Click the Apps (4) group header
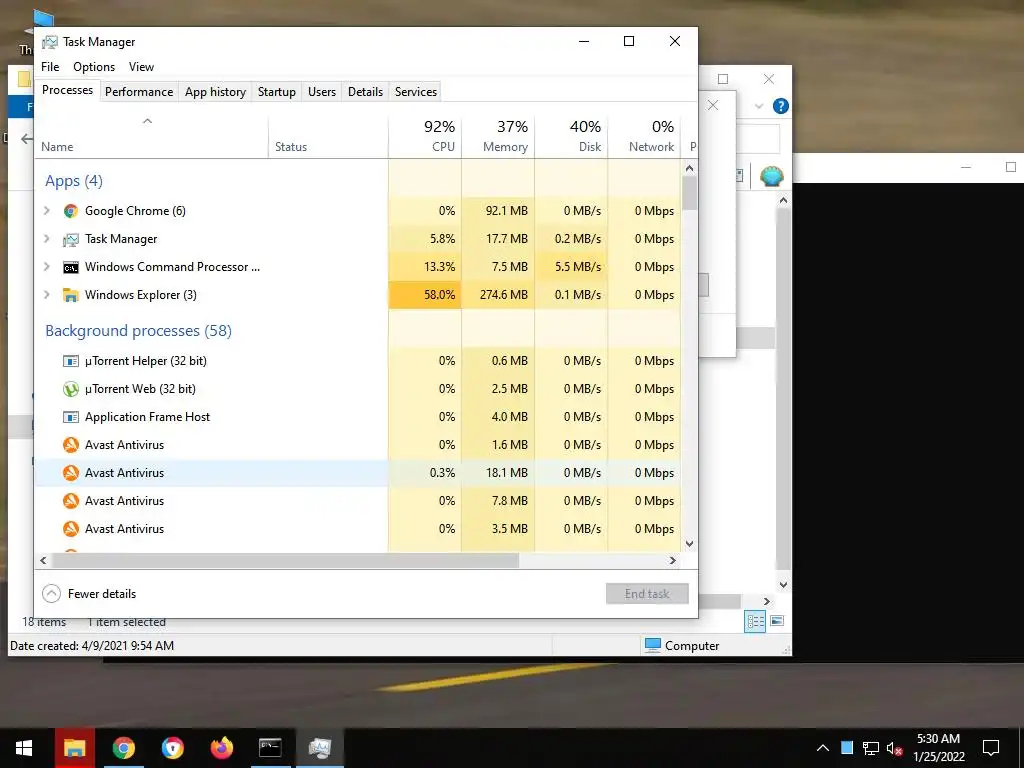Viewport: 1024px width, 768px height. pyautogui.click(x=74, y=182)
